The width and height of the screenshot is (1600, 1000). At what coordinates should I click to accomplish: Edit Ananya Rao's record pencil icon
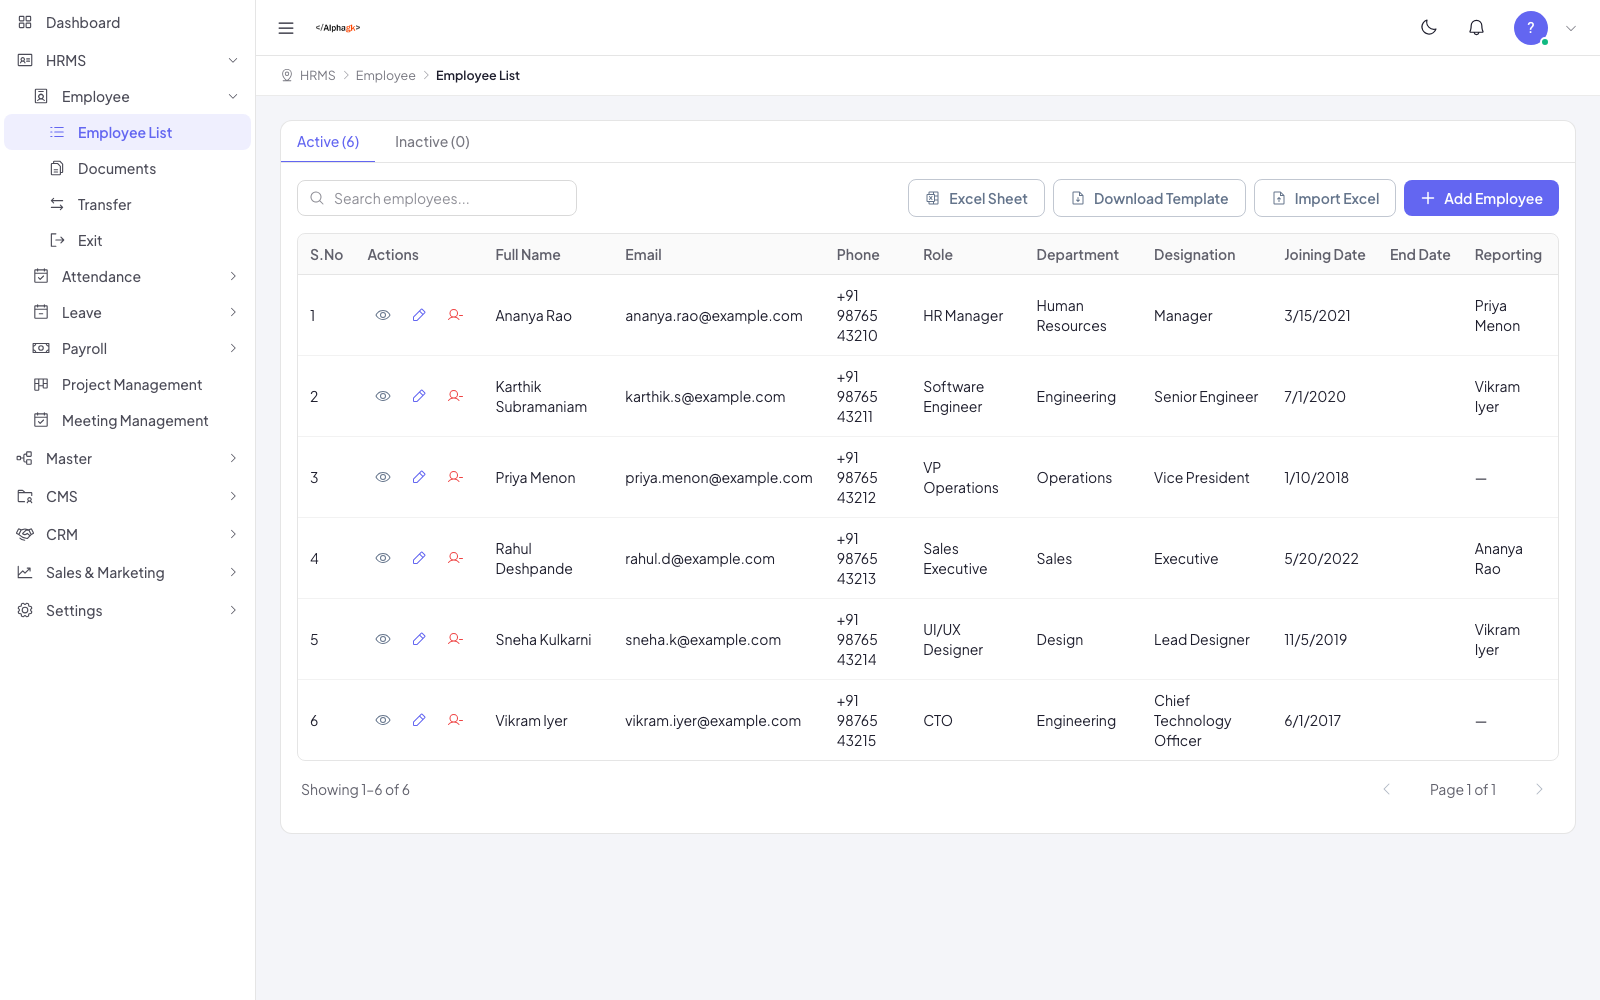[419, 315]
